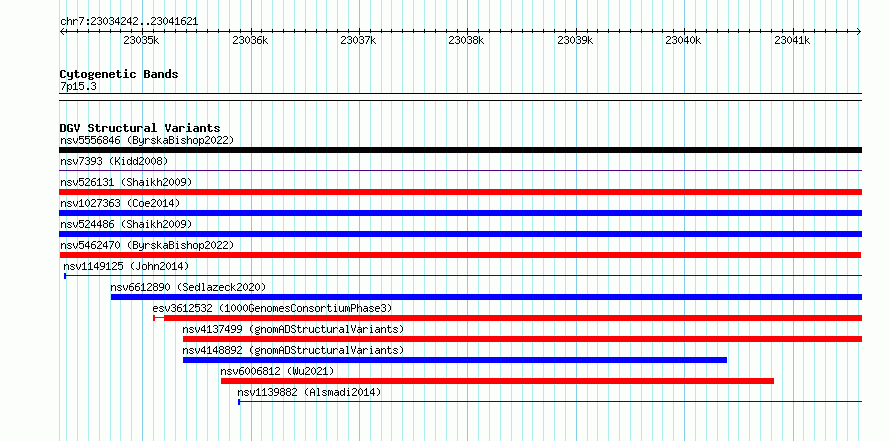The image size is (890, 441).
Task: Click the thin blue nsv1149125 line
Action: [463, 276]
